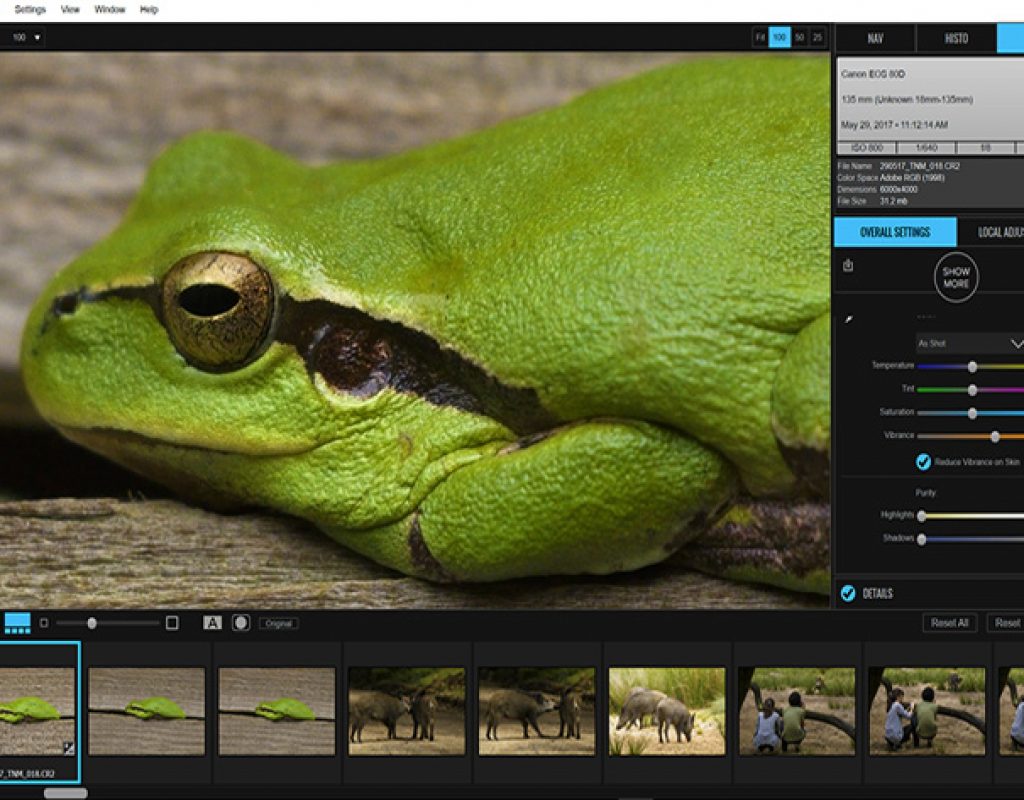Toggle Reduce Vibrance on Skin checkbox
Viewport: 1024px width, 800px height.
point(923,462)
